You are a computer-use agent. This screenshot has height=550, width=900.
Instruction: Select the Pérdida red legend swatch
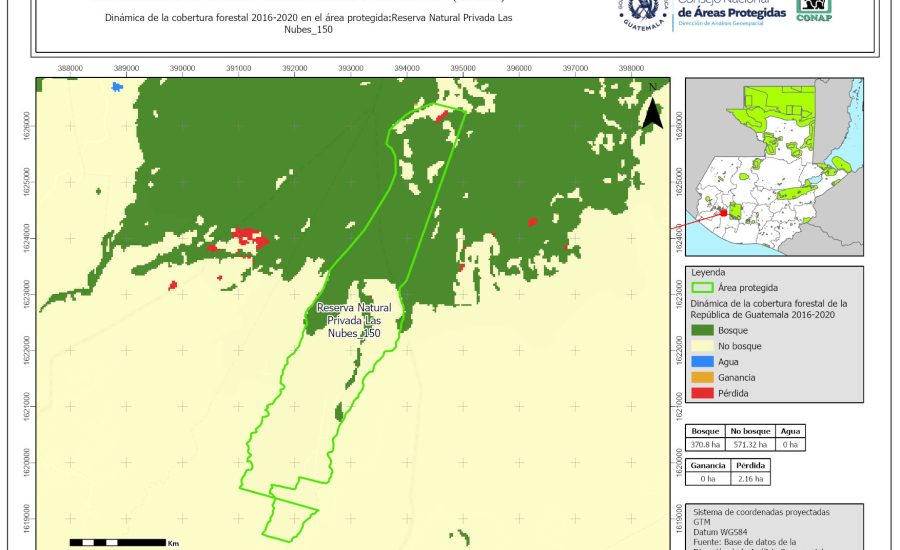tap(702, 393)
